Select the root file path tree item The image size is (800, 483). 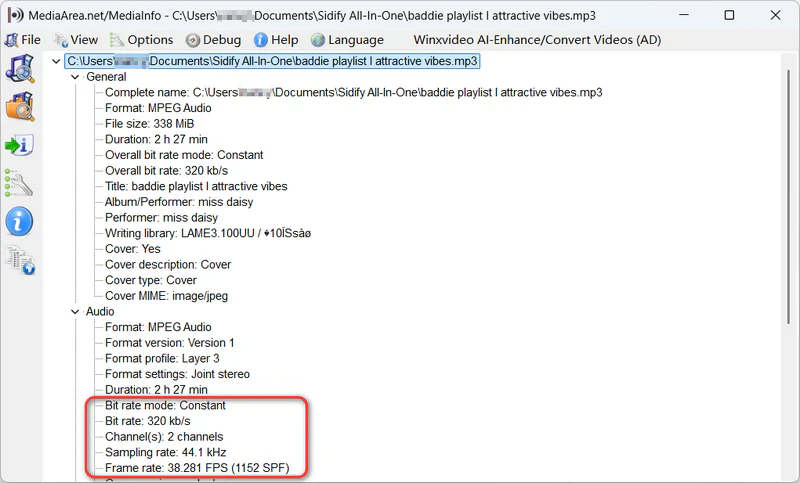(x=272, y=61)
